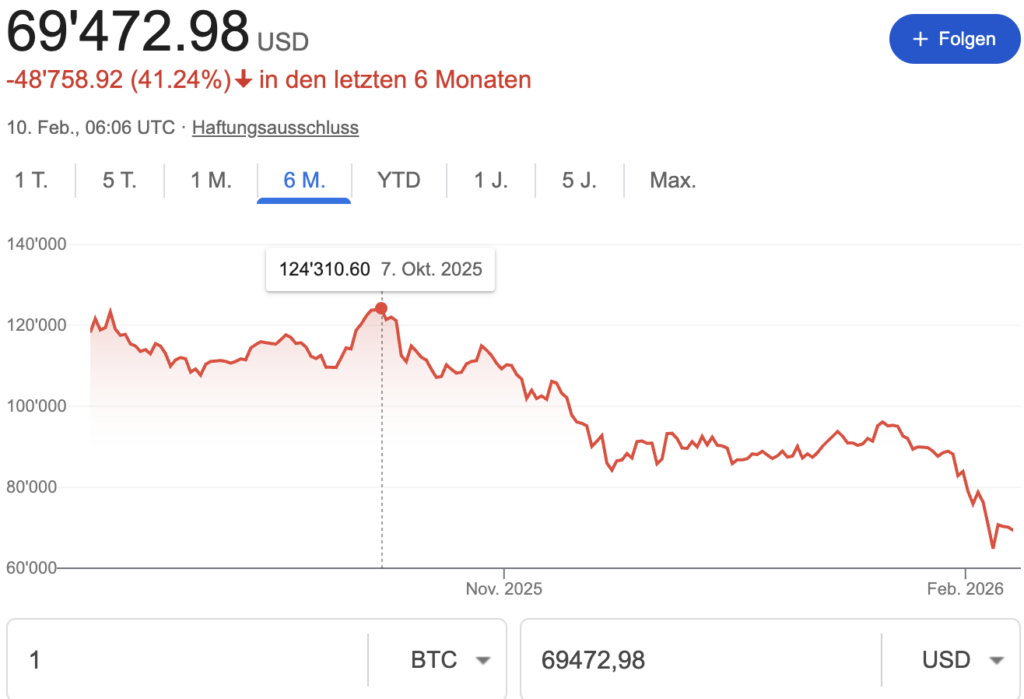Re-select the active 6 M. tab
This screenshot has height=699, width=1024.
tap(303, 180)
